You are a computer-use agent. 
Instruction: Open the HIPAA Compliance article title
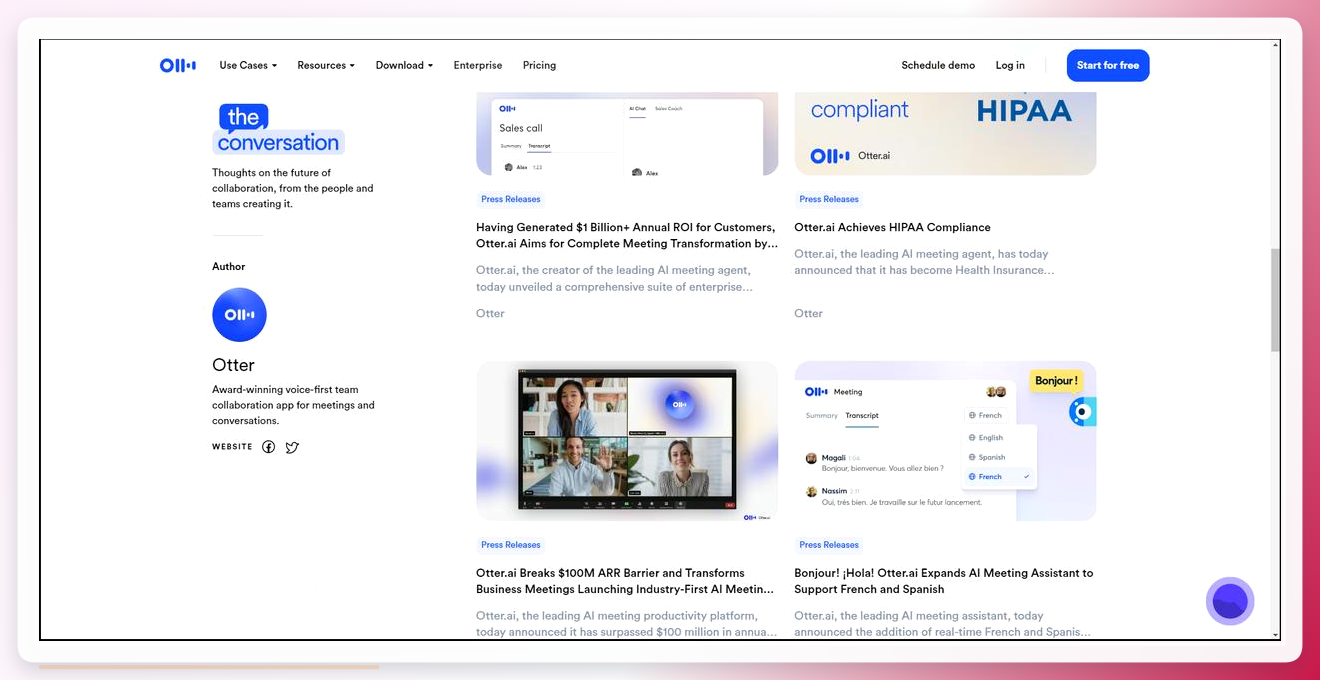892,227
